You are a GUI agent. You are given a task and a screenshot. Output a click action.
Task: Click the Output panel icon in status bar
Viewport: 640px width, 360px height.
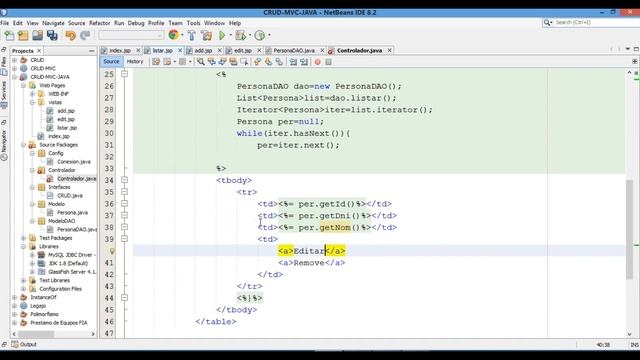pos(15,344)
